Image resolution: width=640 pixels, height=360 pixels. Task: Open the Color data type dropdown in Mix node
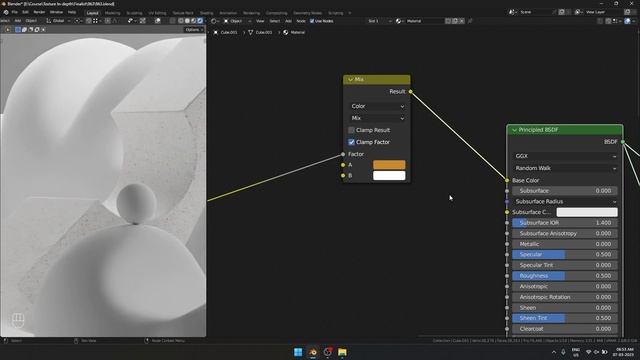377,106
